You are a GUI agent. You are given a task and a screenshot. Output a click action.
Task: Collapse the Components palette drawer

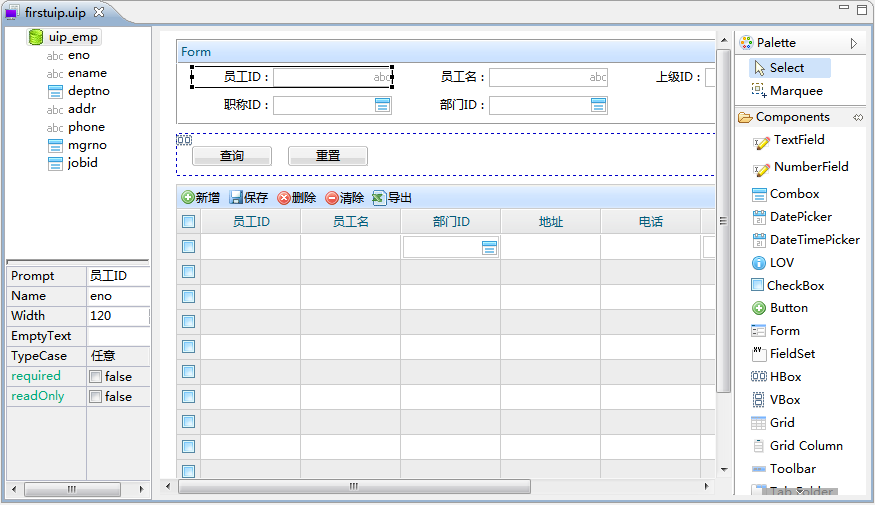pyautogui.click(x=857, y=117)
